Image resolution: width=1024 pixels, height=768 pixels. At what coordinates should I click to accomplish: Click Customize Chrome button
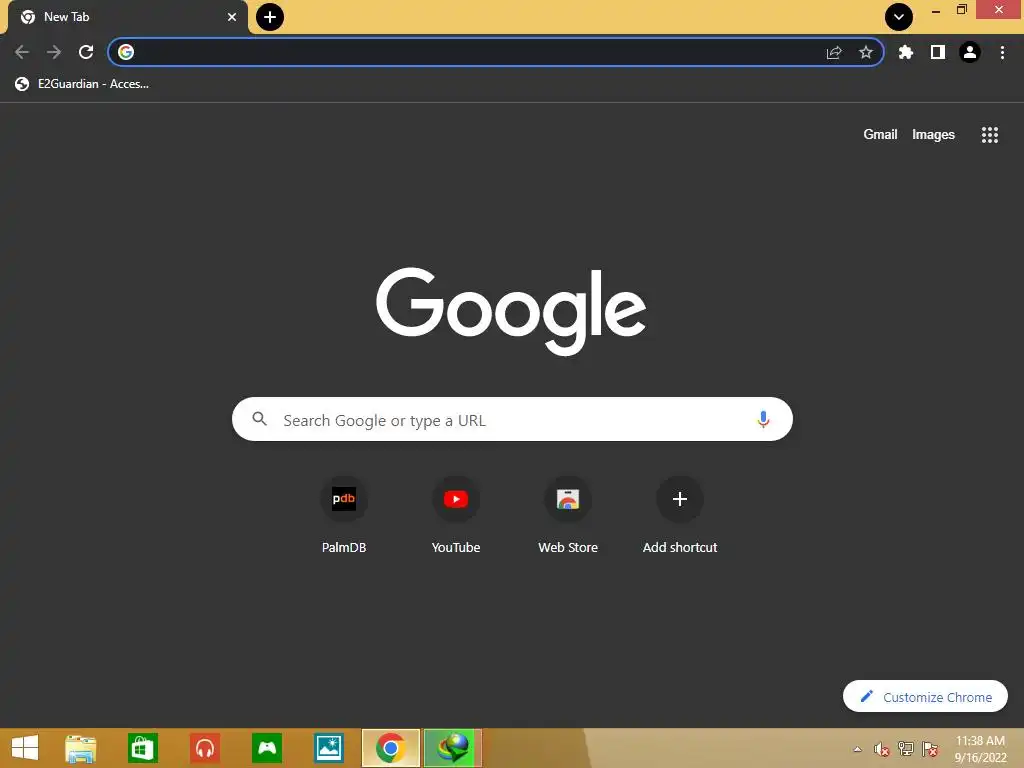pos(925,697)
